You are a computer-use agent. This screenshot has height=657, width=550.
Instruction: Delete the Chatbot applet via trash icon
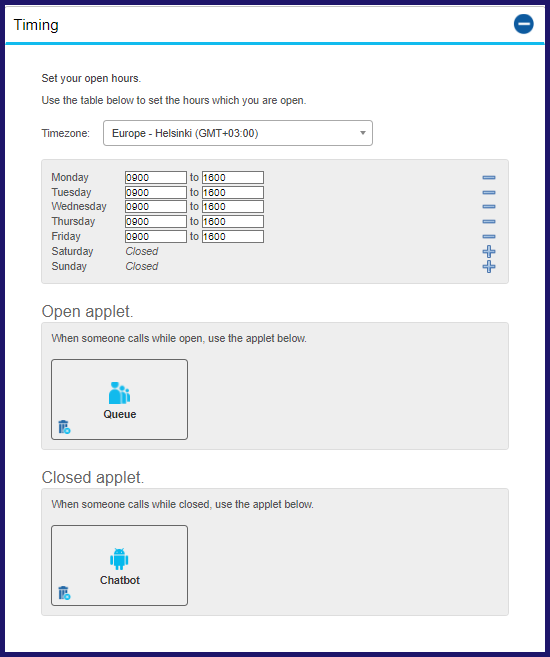[x=64, y=593]
